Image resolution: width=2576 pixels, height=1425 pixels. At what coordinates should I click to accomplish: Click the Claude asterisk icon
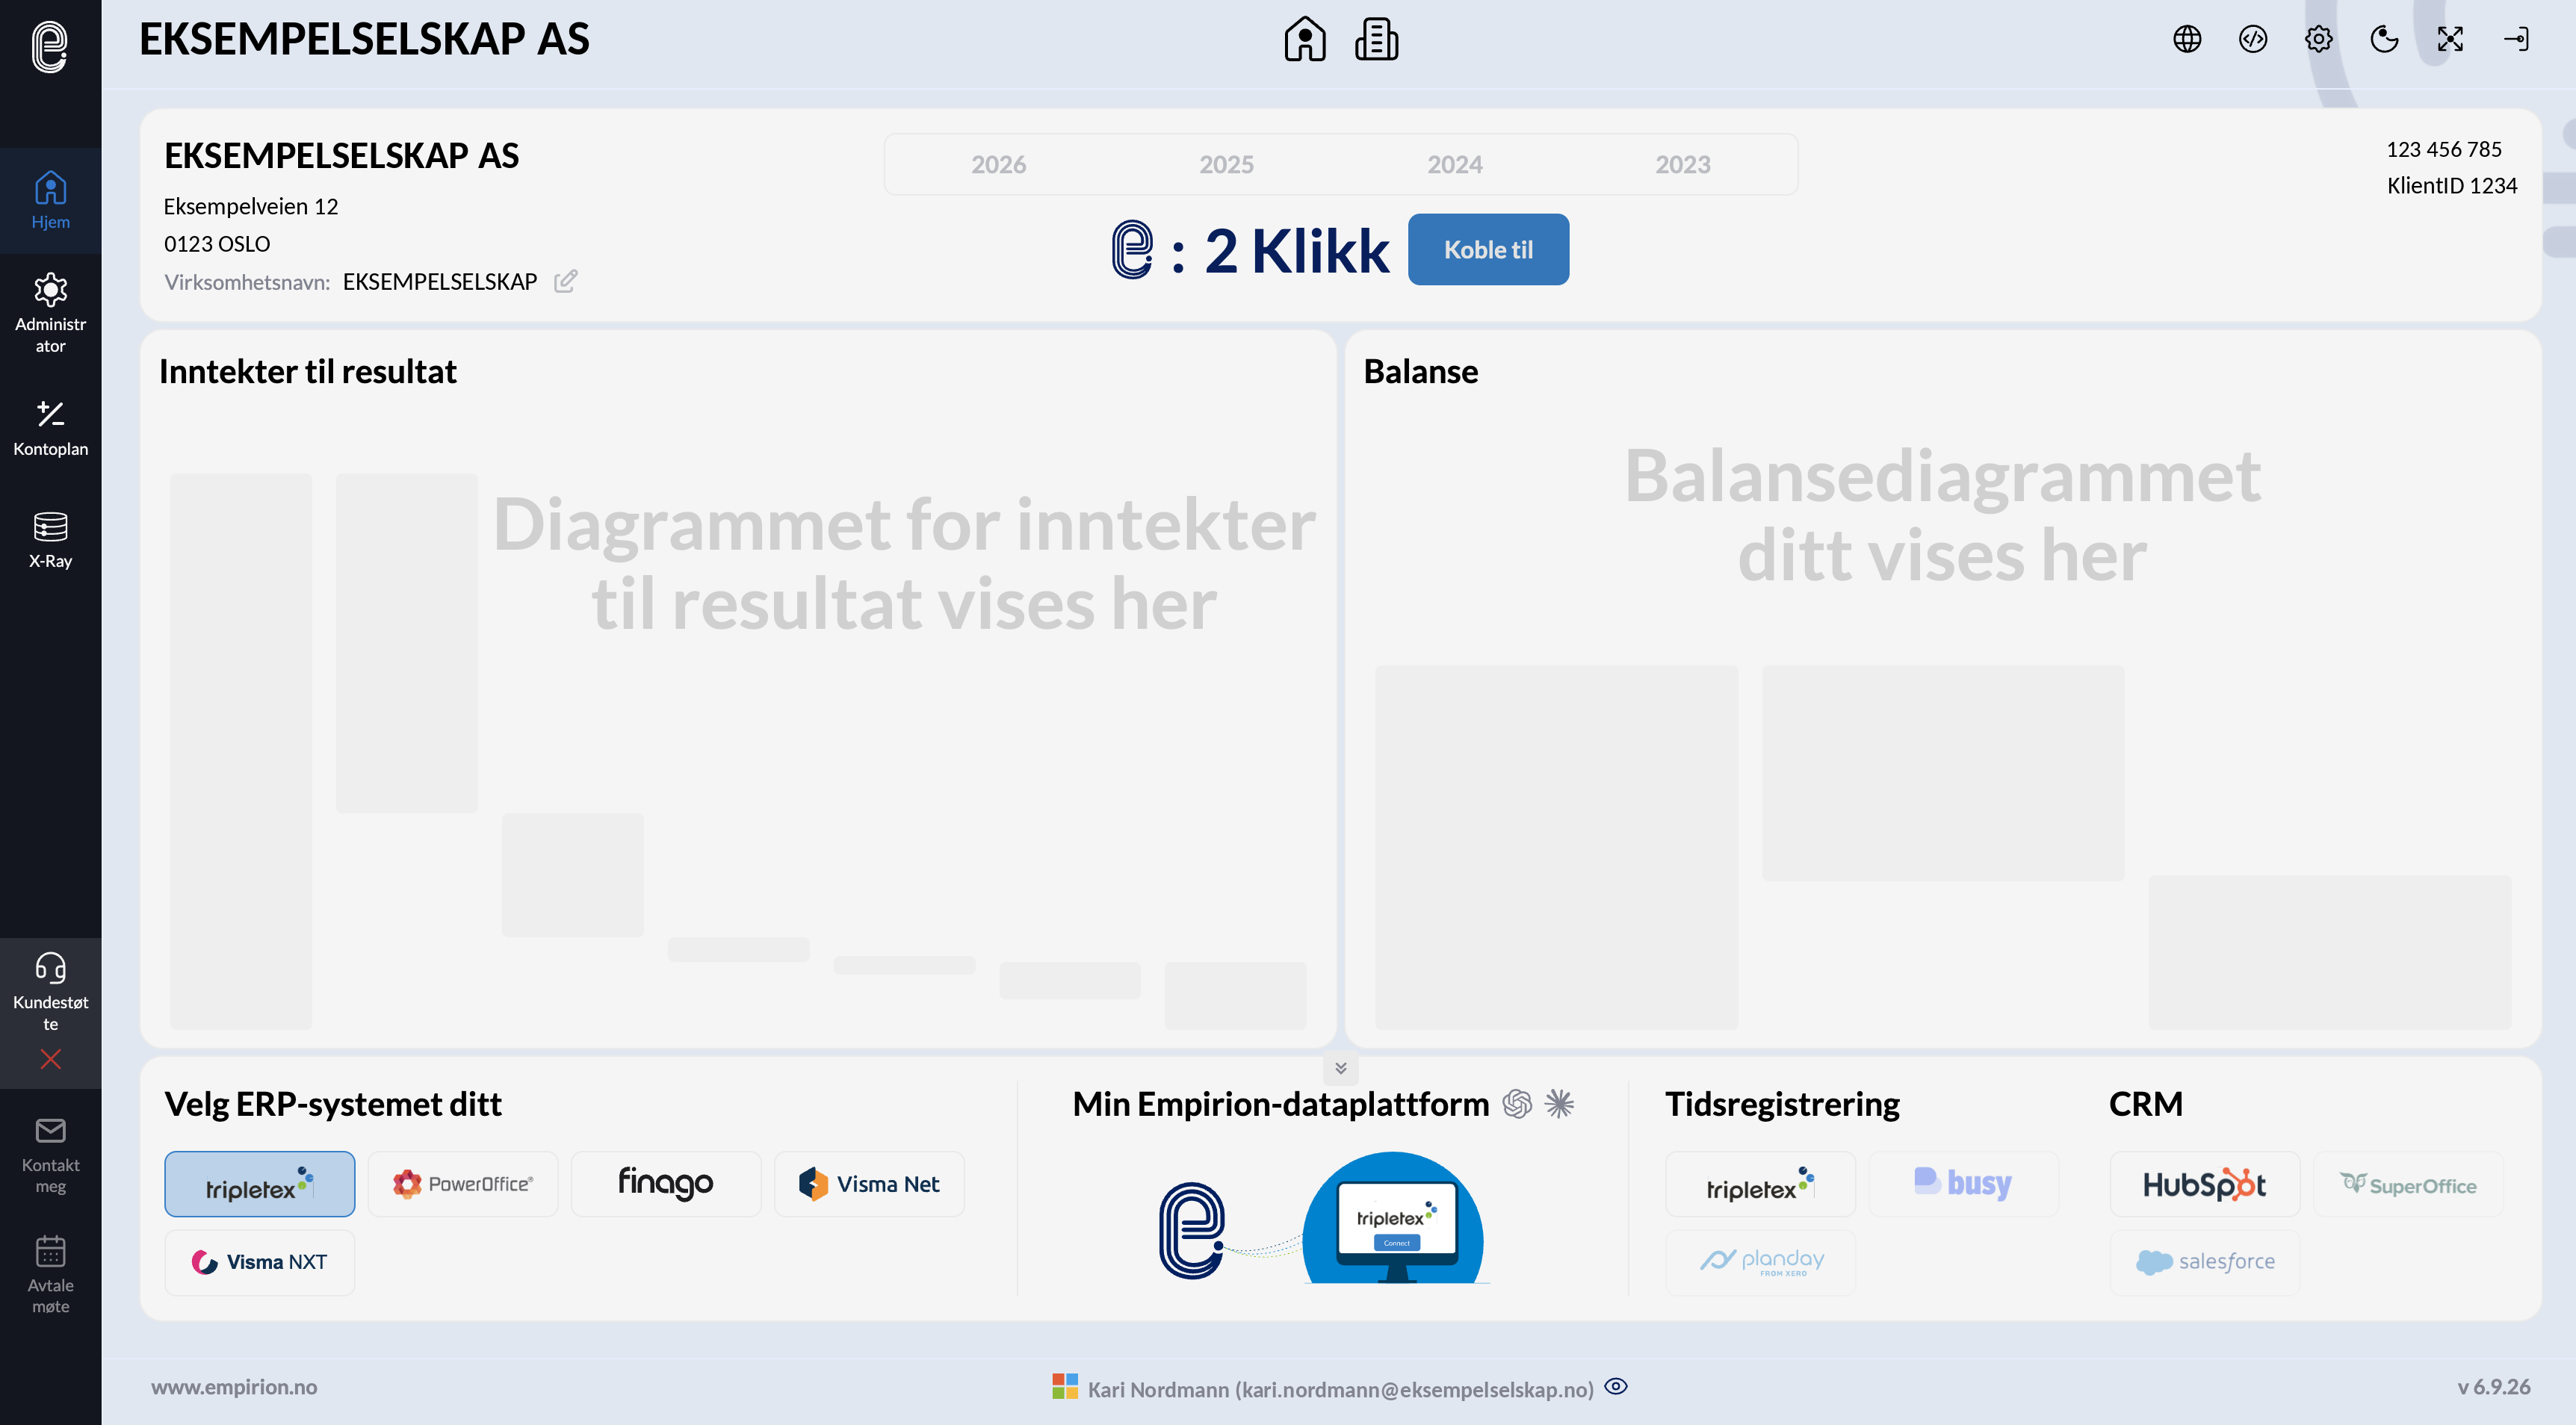click(1559, 1103)
